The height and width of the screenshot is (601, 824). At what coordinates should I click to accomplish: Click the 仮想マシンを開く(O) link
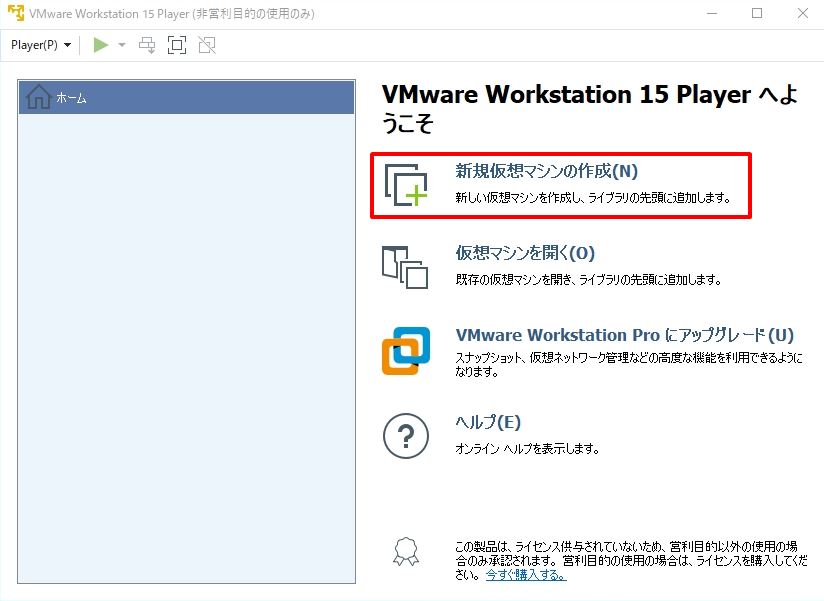(x=525, y=253)
